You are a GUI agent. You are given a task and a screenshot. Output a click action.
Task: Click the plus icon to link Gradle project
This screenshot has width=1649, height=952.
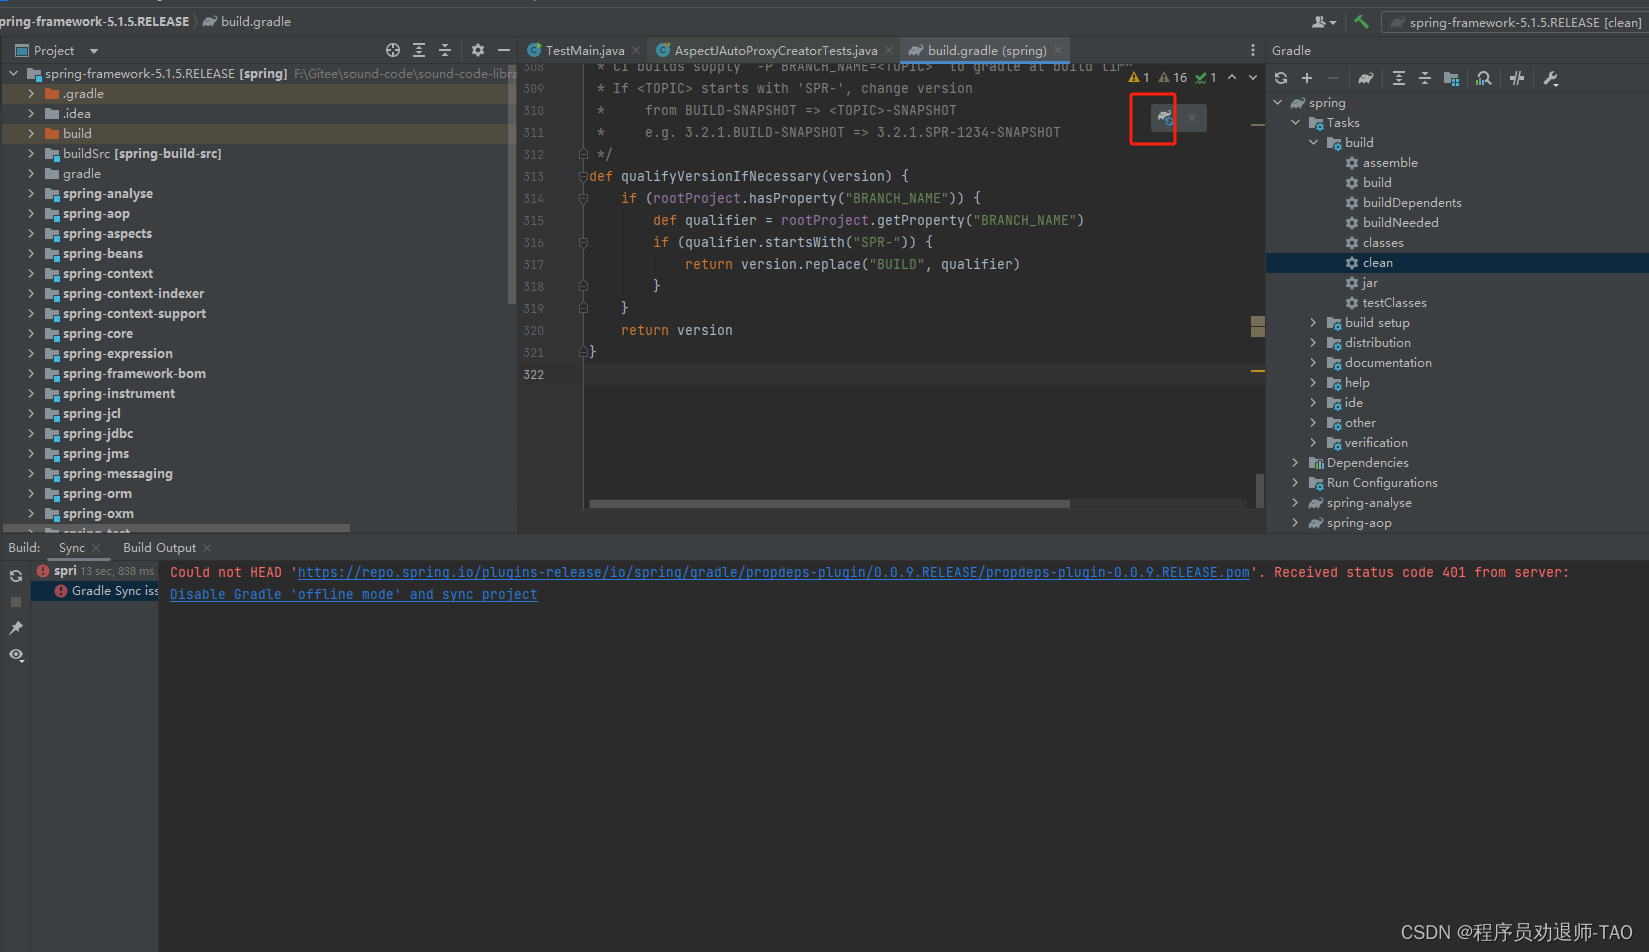[1307, 78]
